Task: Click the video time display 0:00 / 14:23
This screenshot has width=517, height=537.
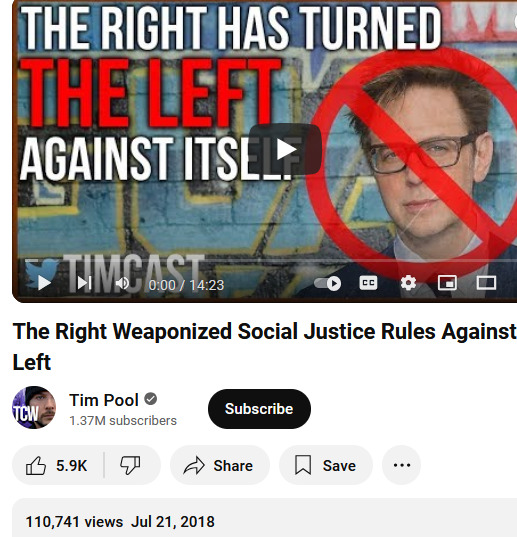Action: (186, 285)
